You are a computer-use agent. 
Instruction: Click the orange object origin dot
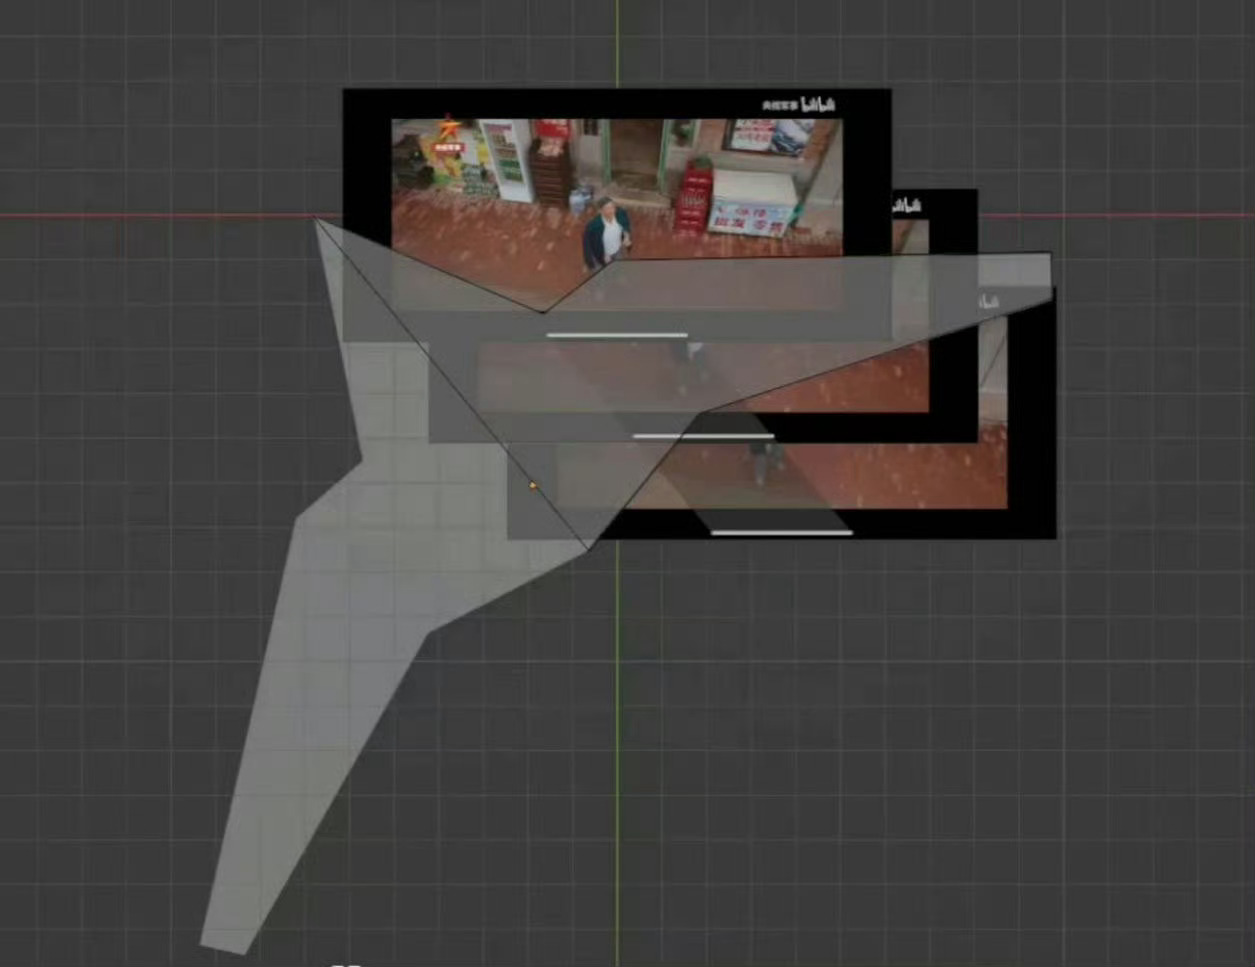(x=532, y=486)
